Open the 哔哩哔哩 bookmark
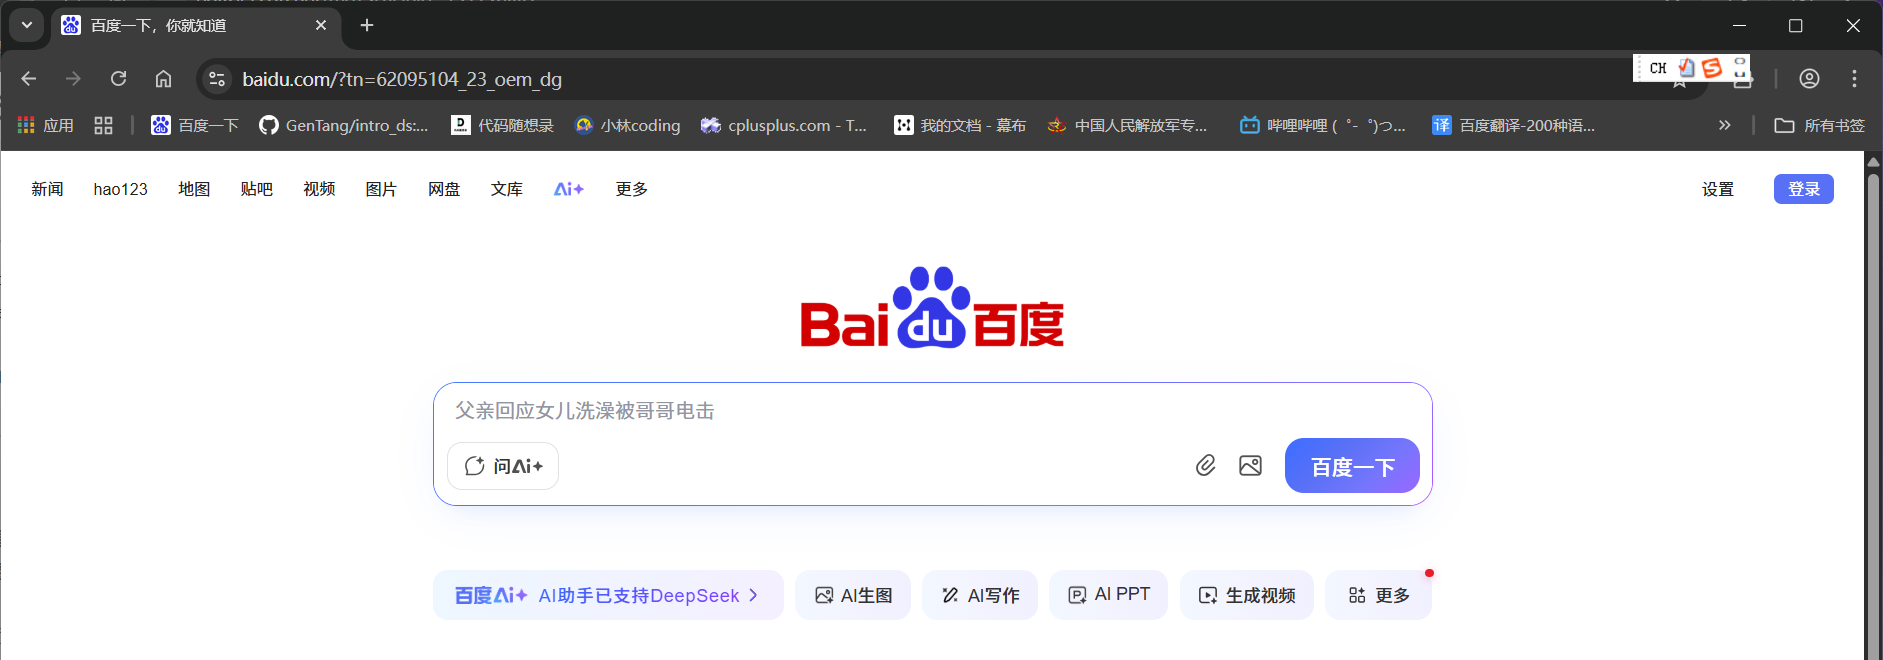 (x=1323, y=125)
